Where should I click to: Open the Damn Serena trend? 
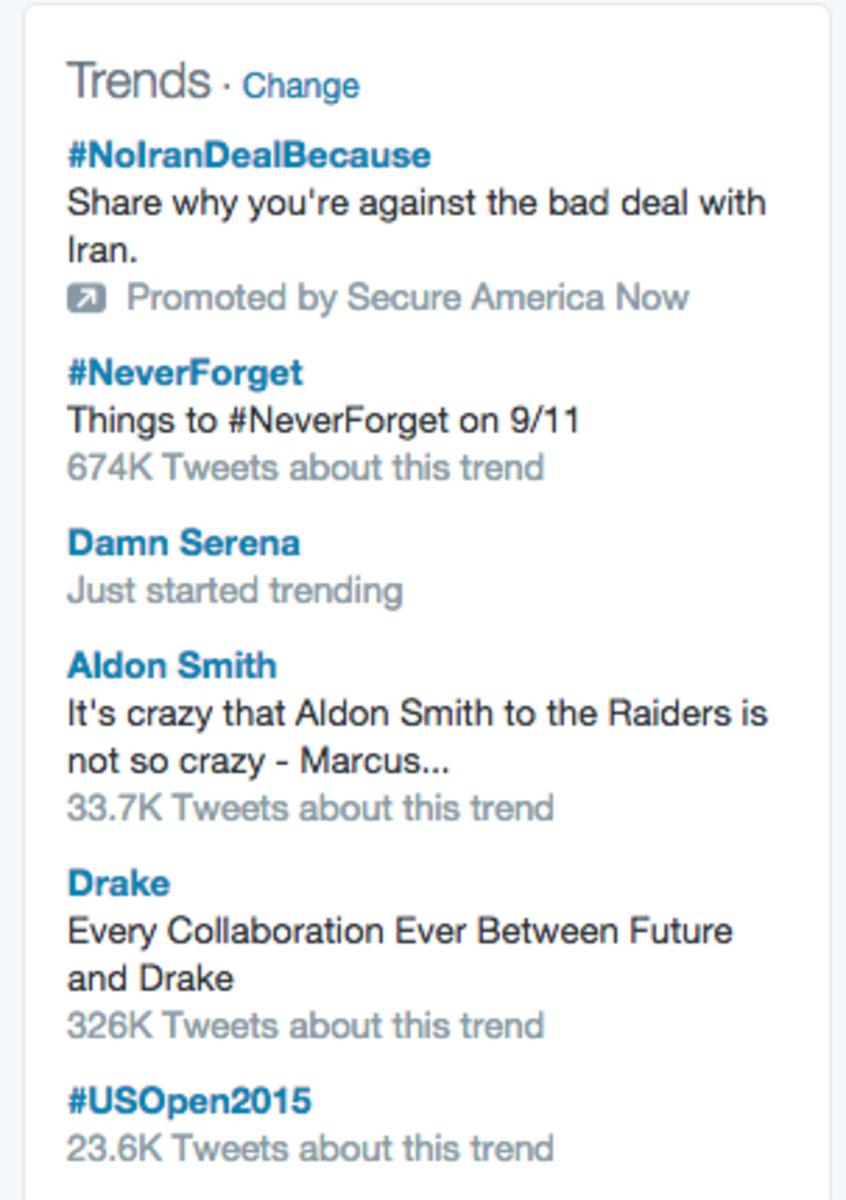click(183, 543)
